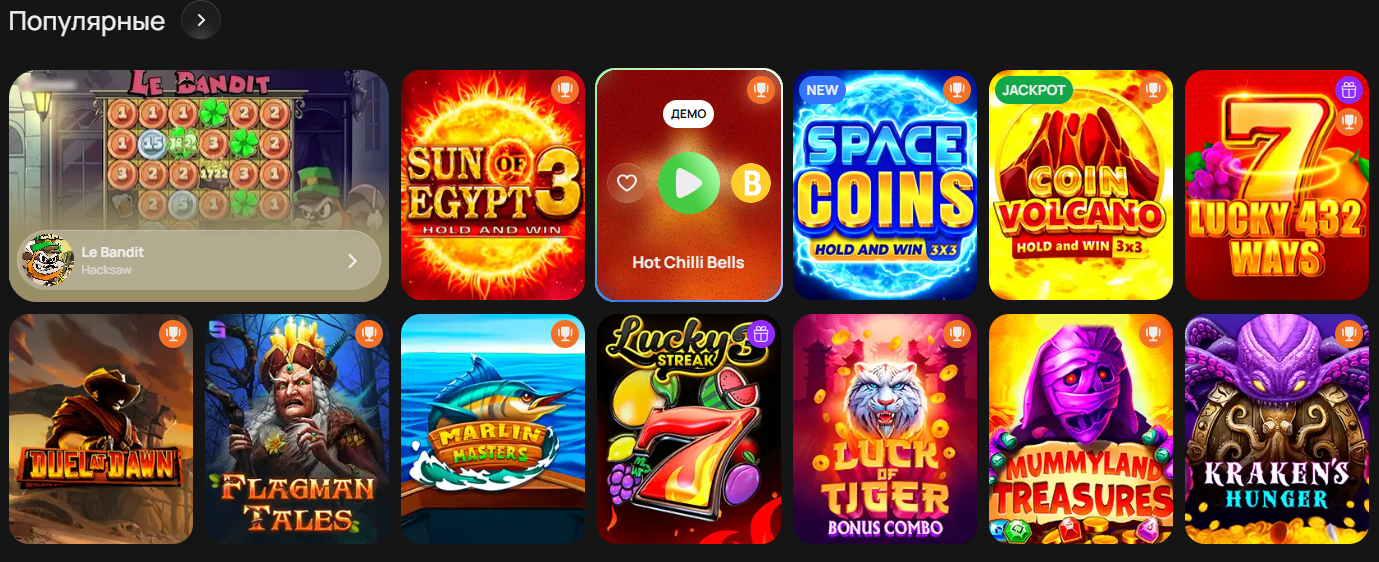The height and width of the screenshot is (562, 1379).
Task: Click the NEW label on Space Coins
Action: [822, 90]
